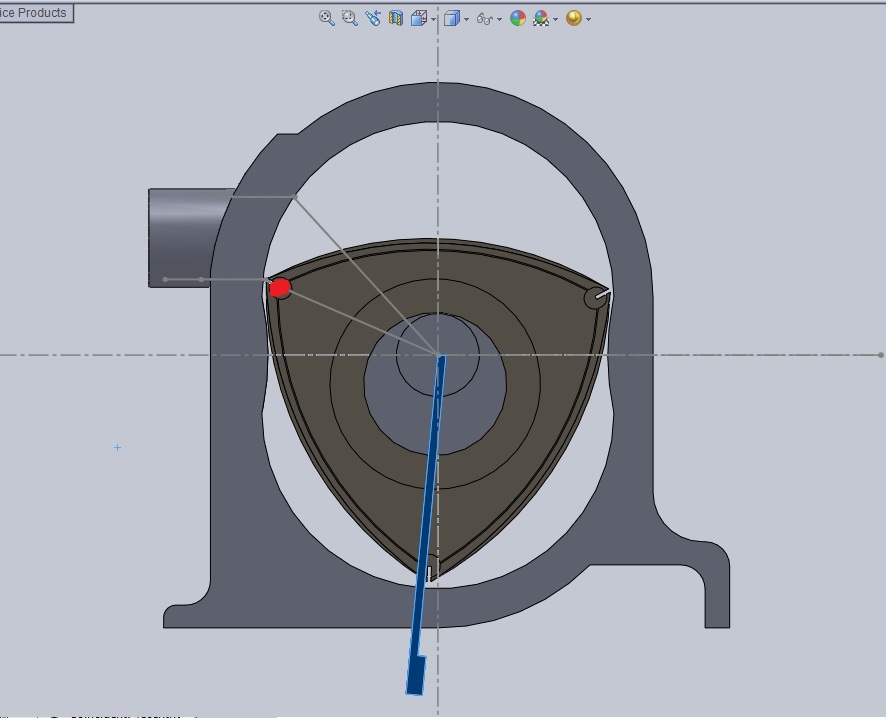
Task: Click the Display Style cube icon
Action: (451, 18)
